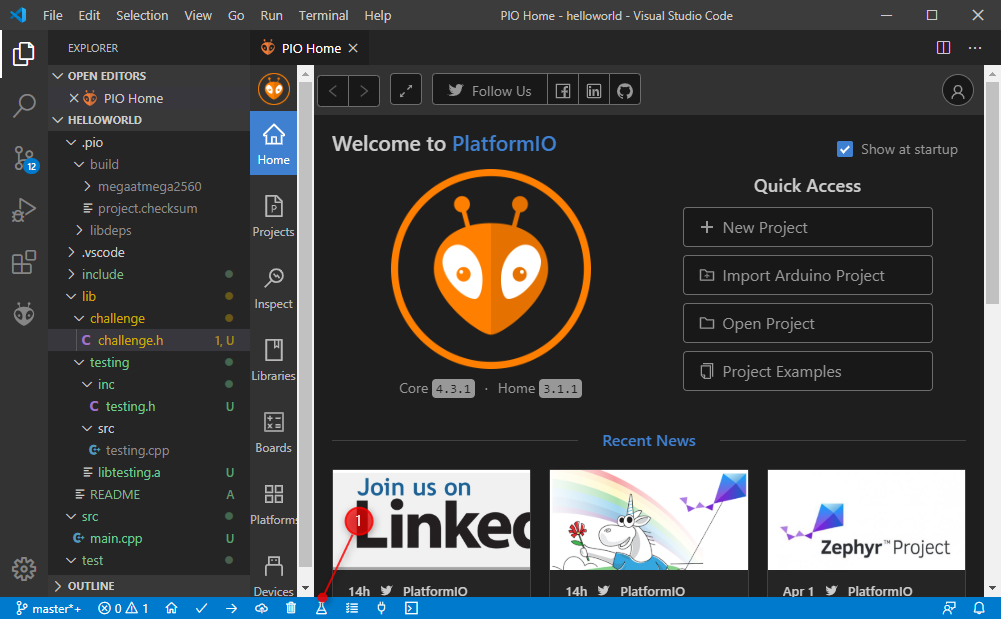Open the Manage gear in activity bar
Screen dimensions: 1001x619
pyautogui.click(x=24, y=569)
